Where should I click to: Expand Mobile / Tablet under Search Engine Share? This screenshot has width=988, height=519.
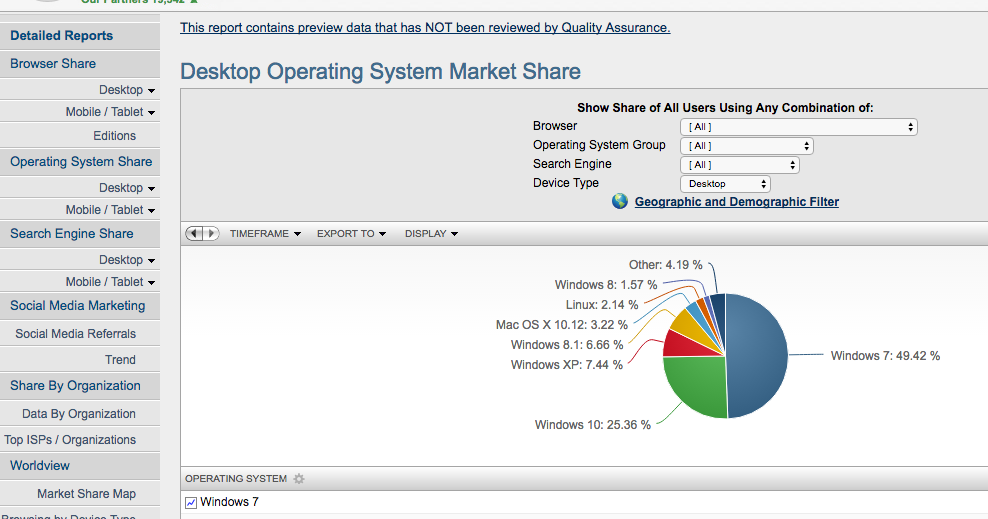(110, 282)
